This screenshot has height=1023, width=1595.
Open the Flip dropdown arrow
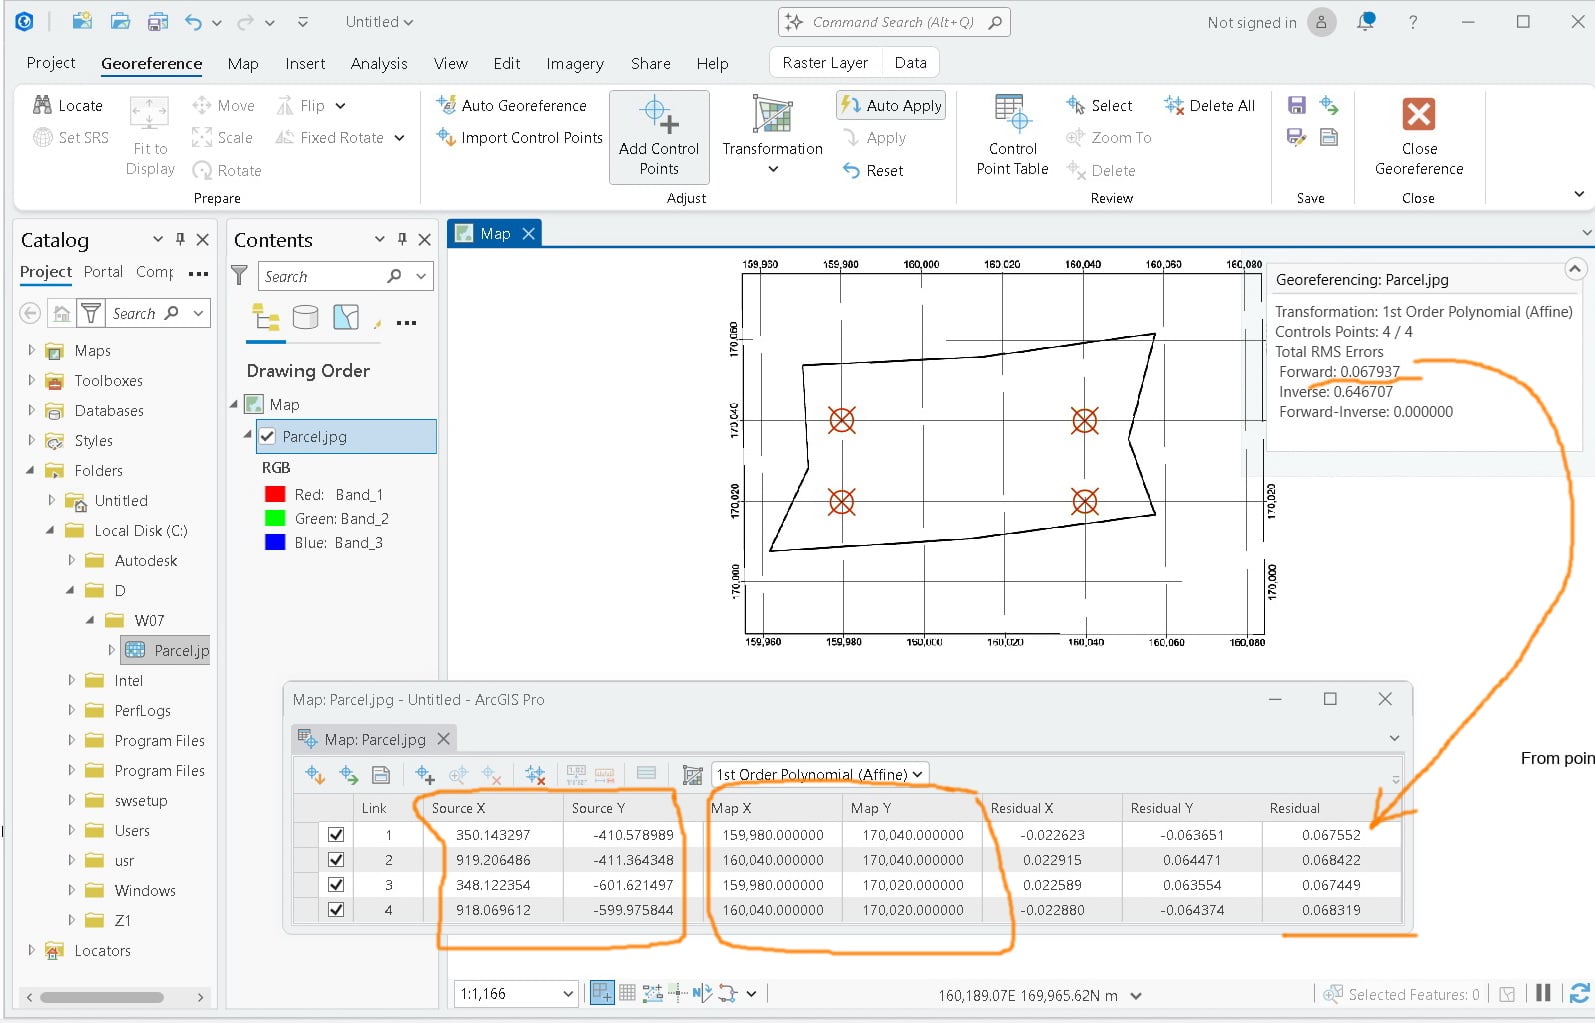pos(340,105)
